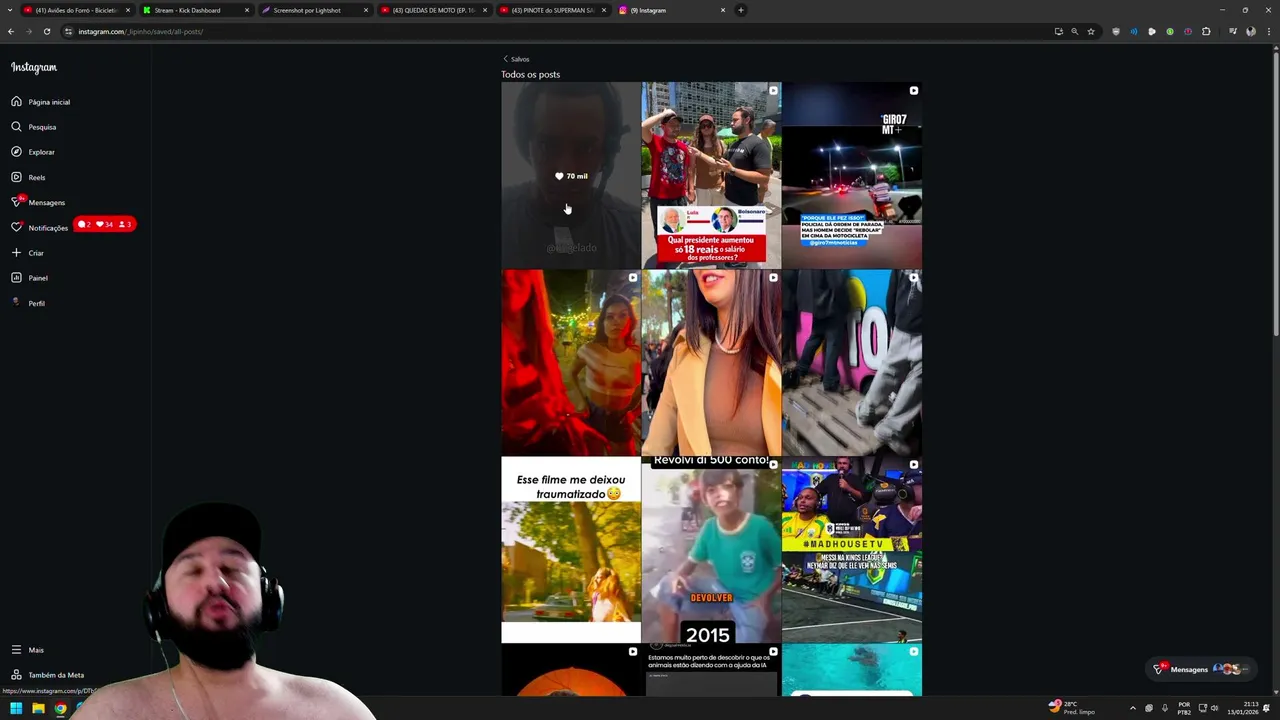The width and height of the screenshot is (1280, 720).
Task: Click the instagram.com address bar
Action: coord(560,31)
